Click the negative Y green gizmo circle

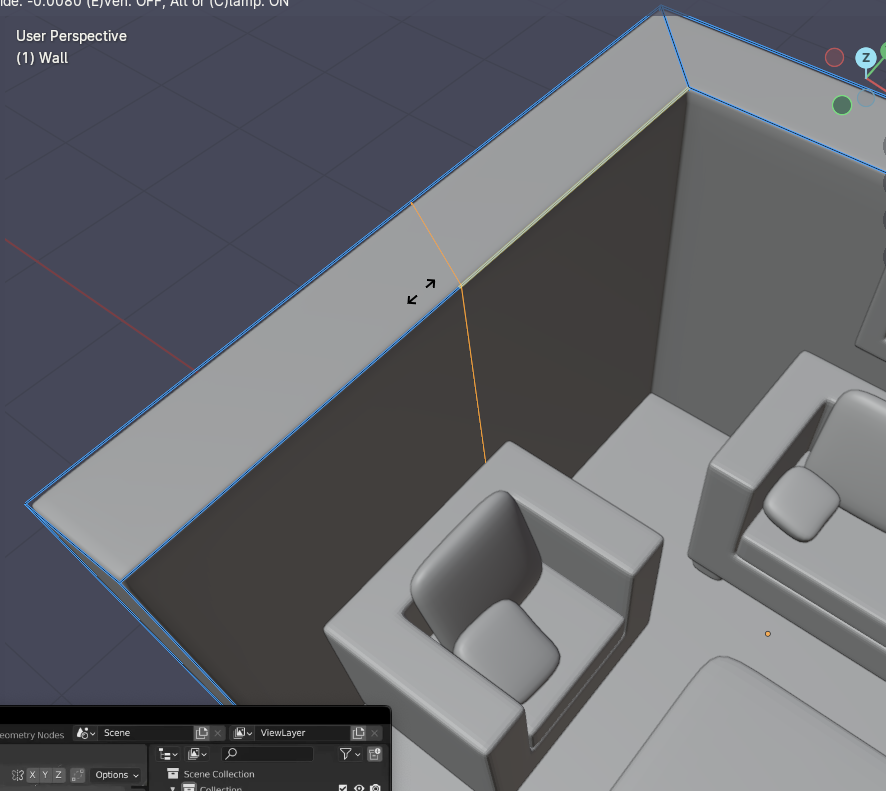click(x=842, y=105)
